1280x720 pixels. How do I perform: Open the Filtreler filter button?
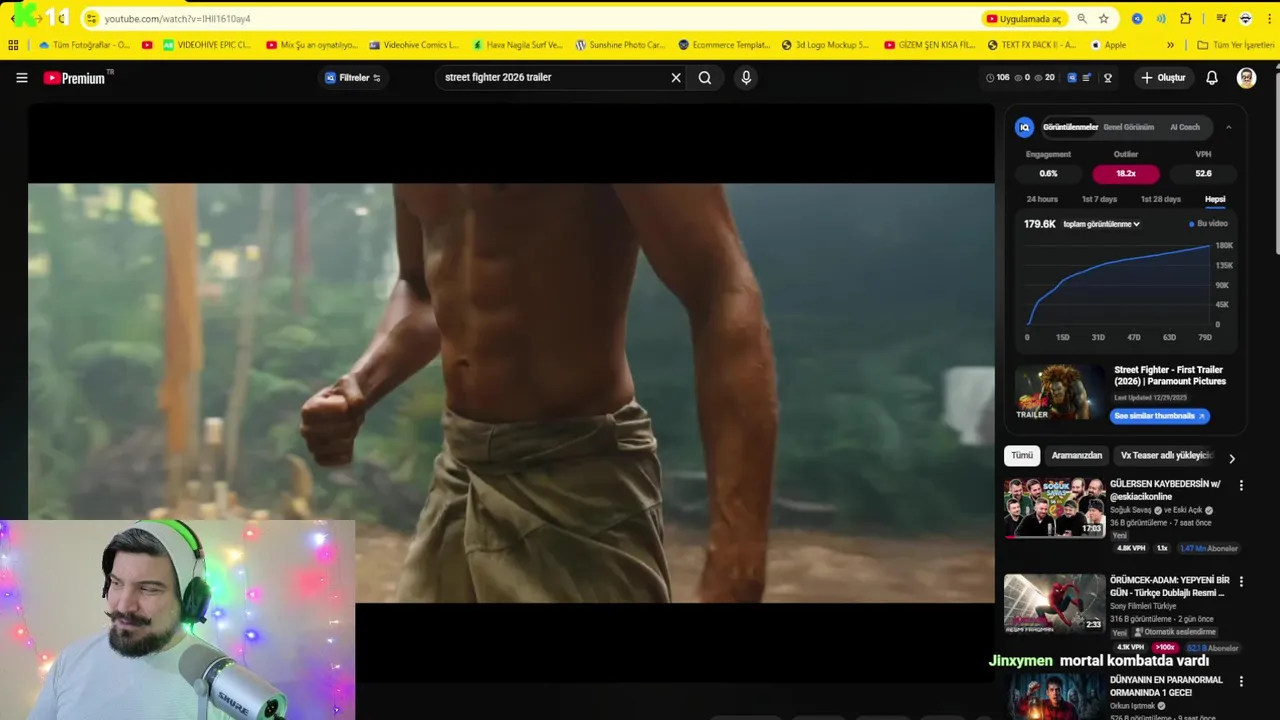pyautogui.click(x=353, y=78)
